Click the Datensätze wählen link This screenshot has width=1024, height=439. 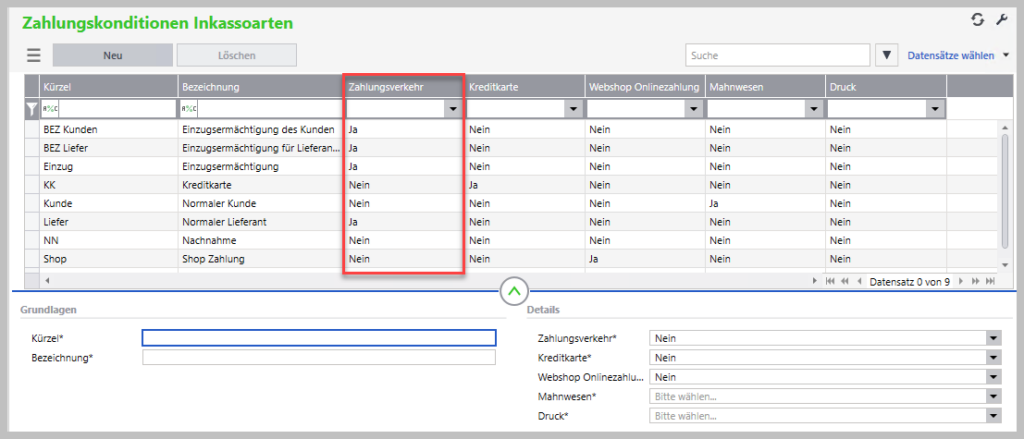pyautogui.click(x=950, y=56)
